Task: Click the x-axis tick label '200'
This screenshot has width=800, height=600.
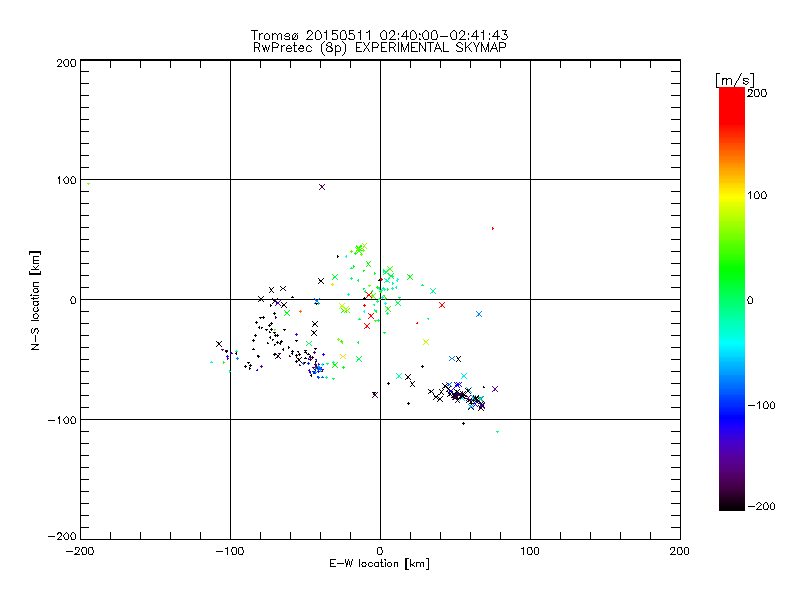Action: click(680, 551)
